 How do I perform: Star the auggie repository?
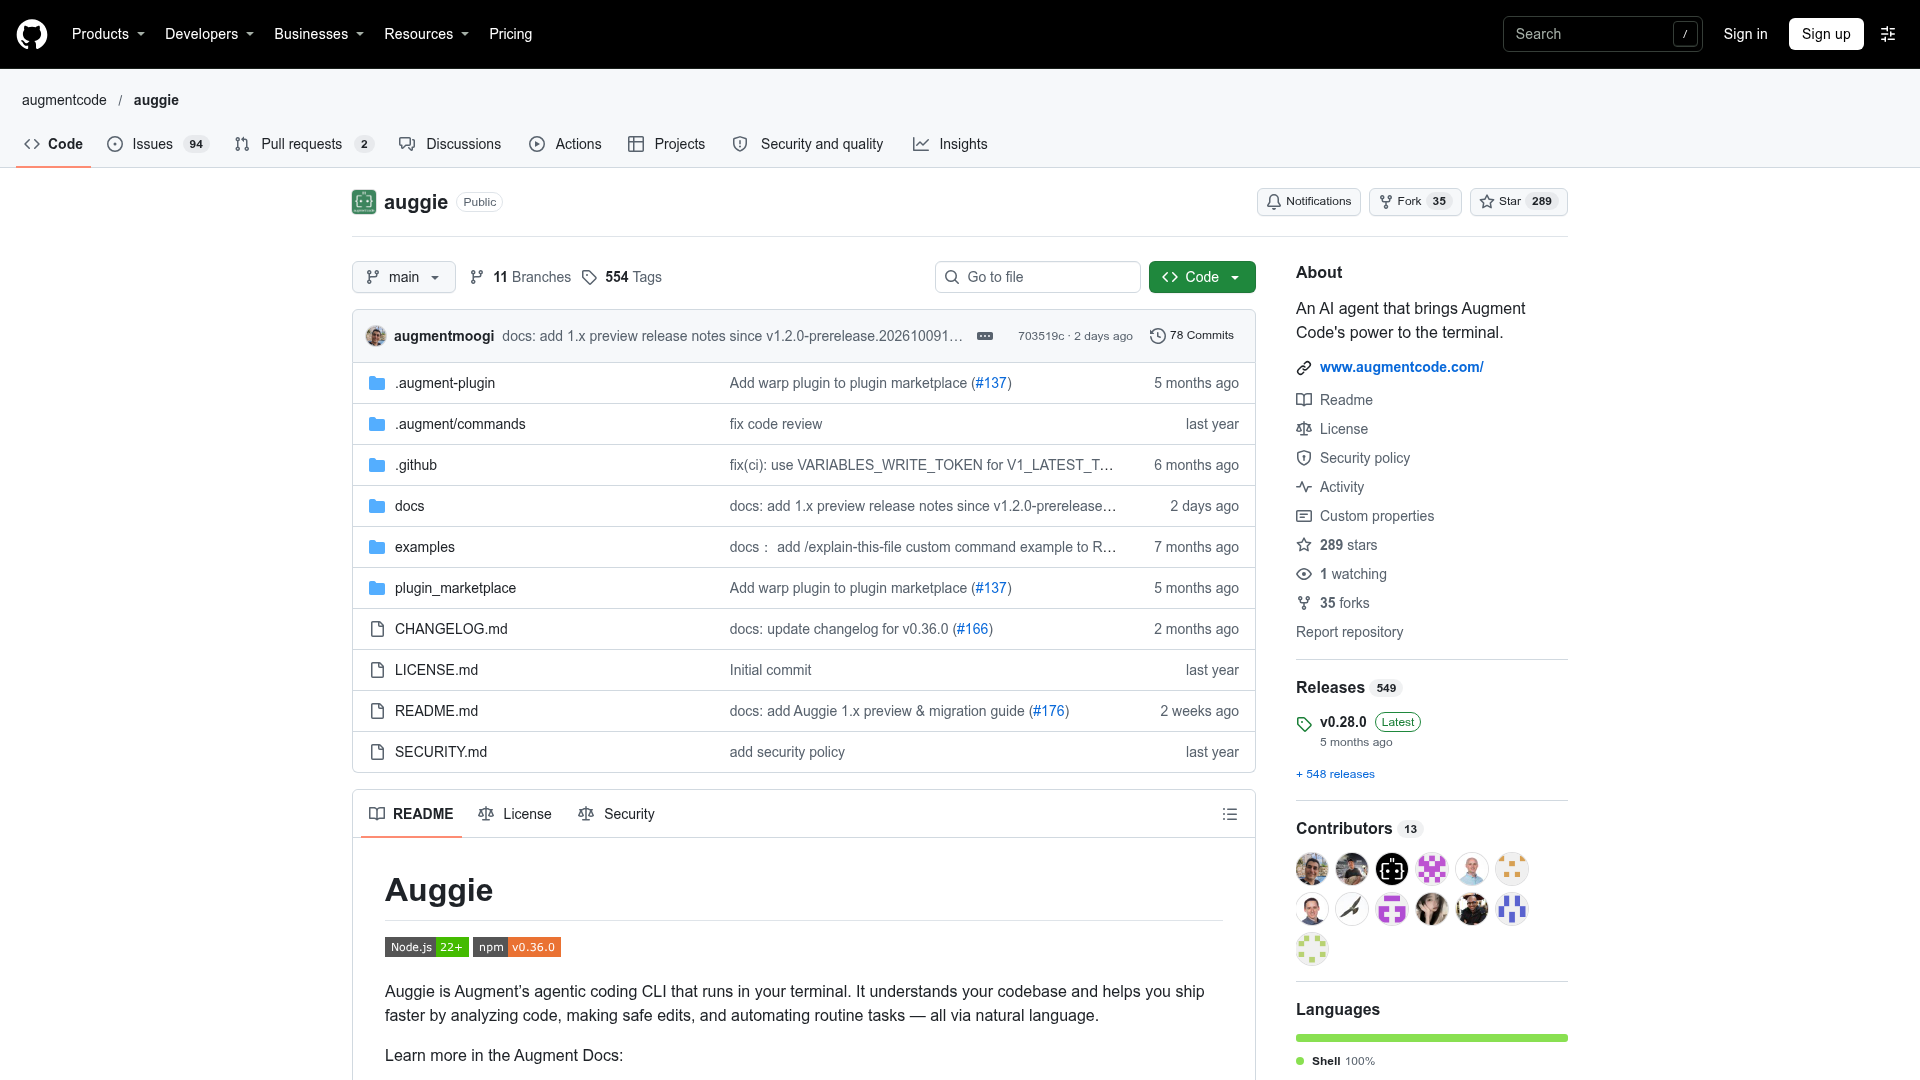pos(1518,202)
